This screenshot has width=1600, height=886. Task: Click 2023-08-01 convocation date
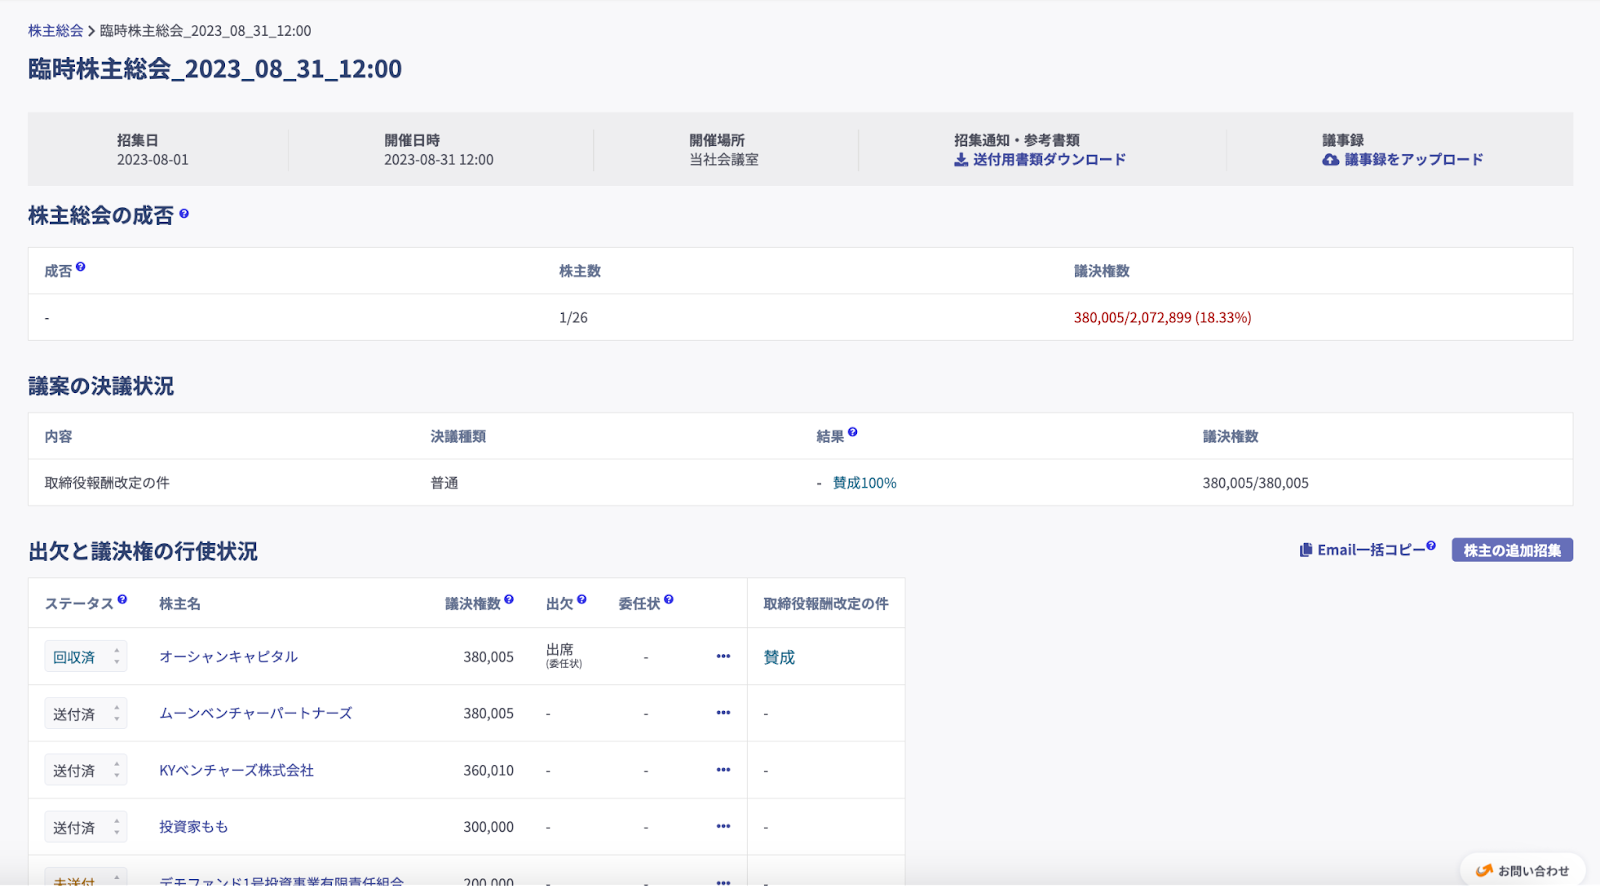(152, 160)
